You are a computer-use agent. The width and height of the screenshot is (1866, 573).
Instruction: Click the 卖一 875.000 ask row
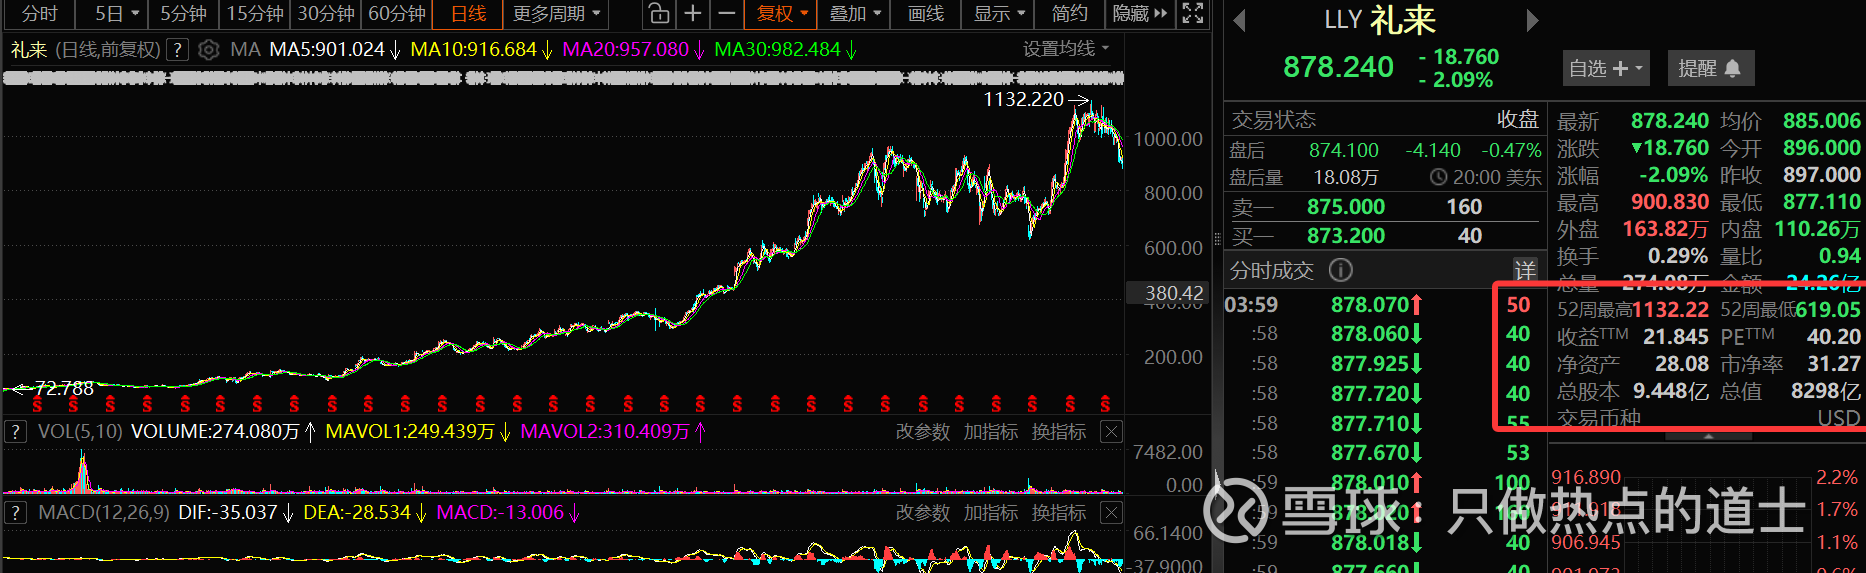click(1384, 207)
